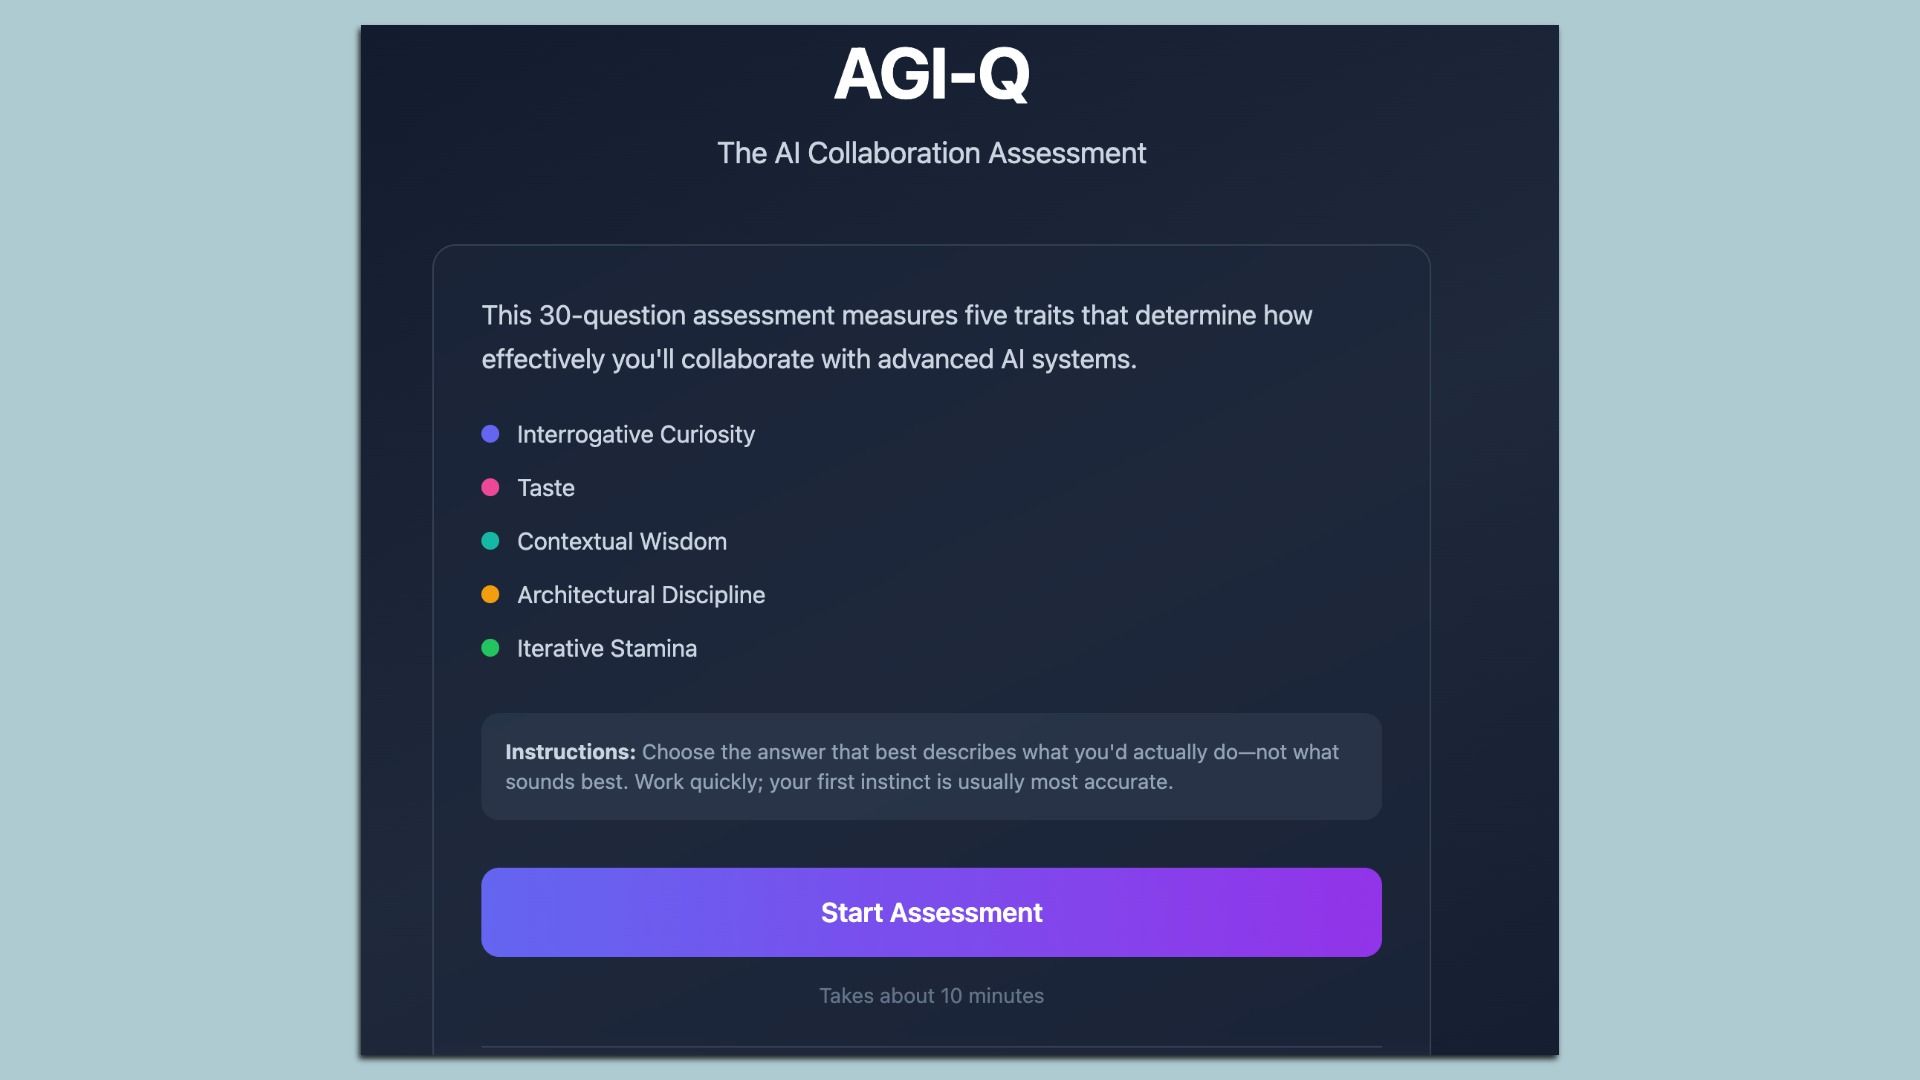Select the Contextual Wisdom trait

[x=621, y=541]
